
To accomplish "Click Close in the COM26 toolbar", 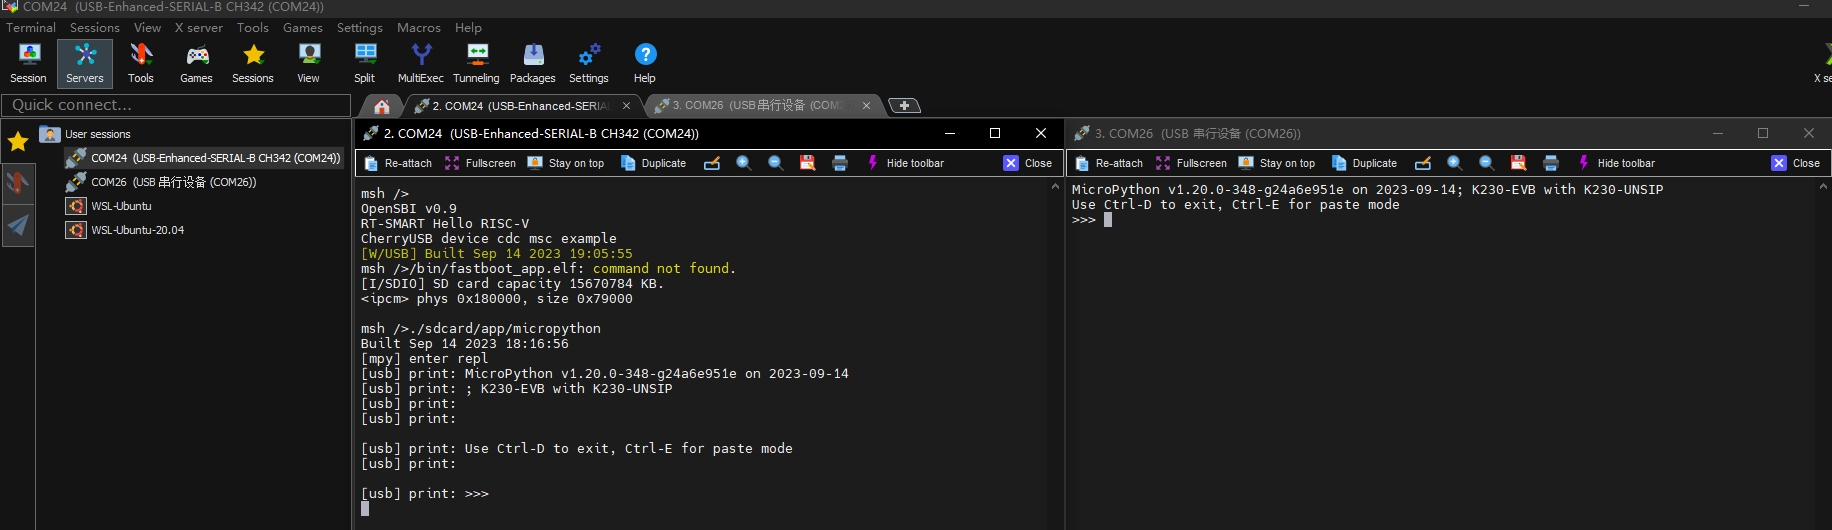I will tap(1796, 163).
